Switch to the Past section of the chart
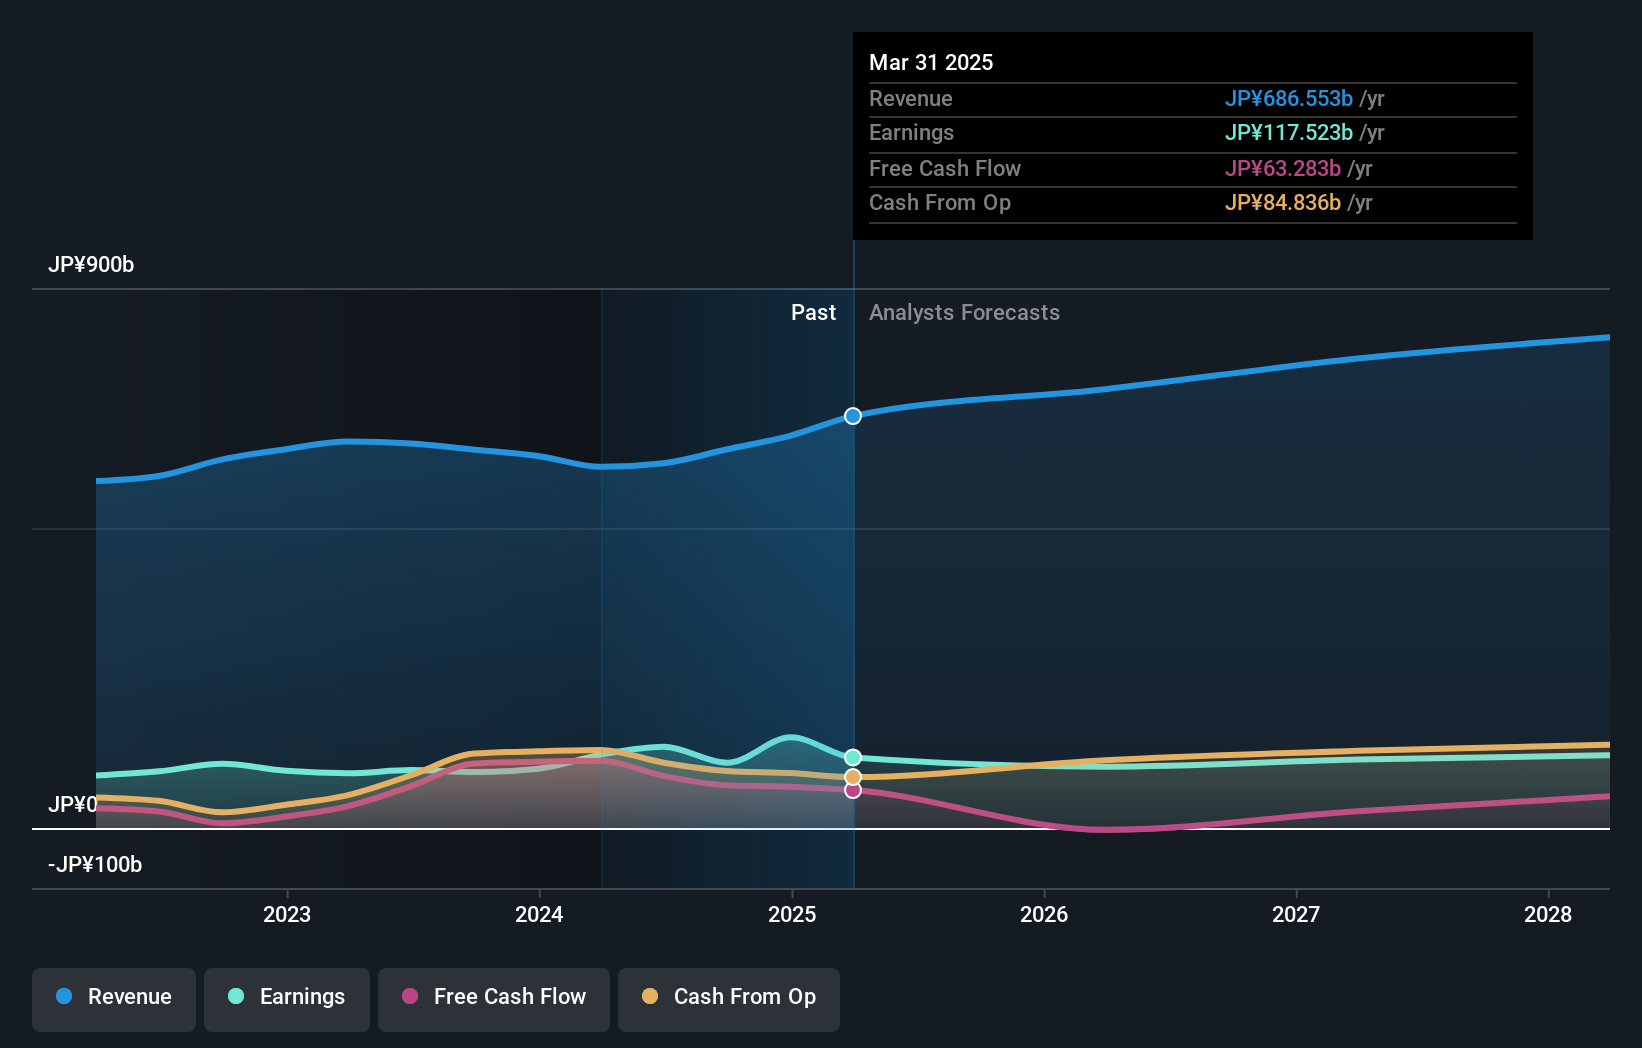The height and width of the screenshot is (1048, 1642). [x=813, y=312]
